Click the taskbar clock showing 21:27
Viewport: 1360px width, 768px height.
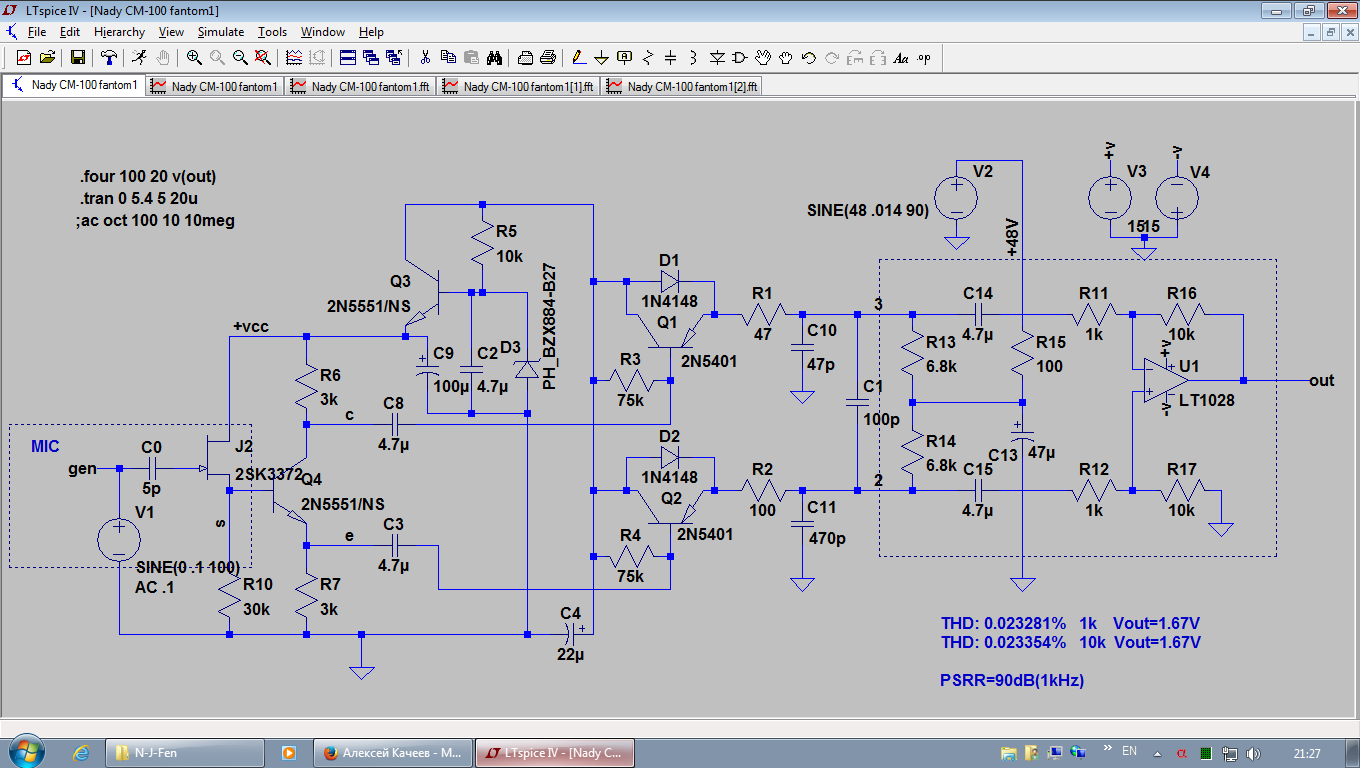click(x=1307, y=752)
